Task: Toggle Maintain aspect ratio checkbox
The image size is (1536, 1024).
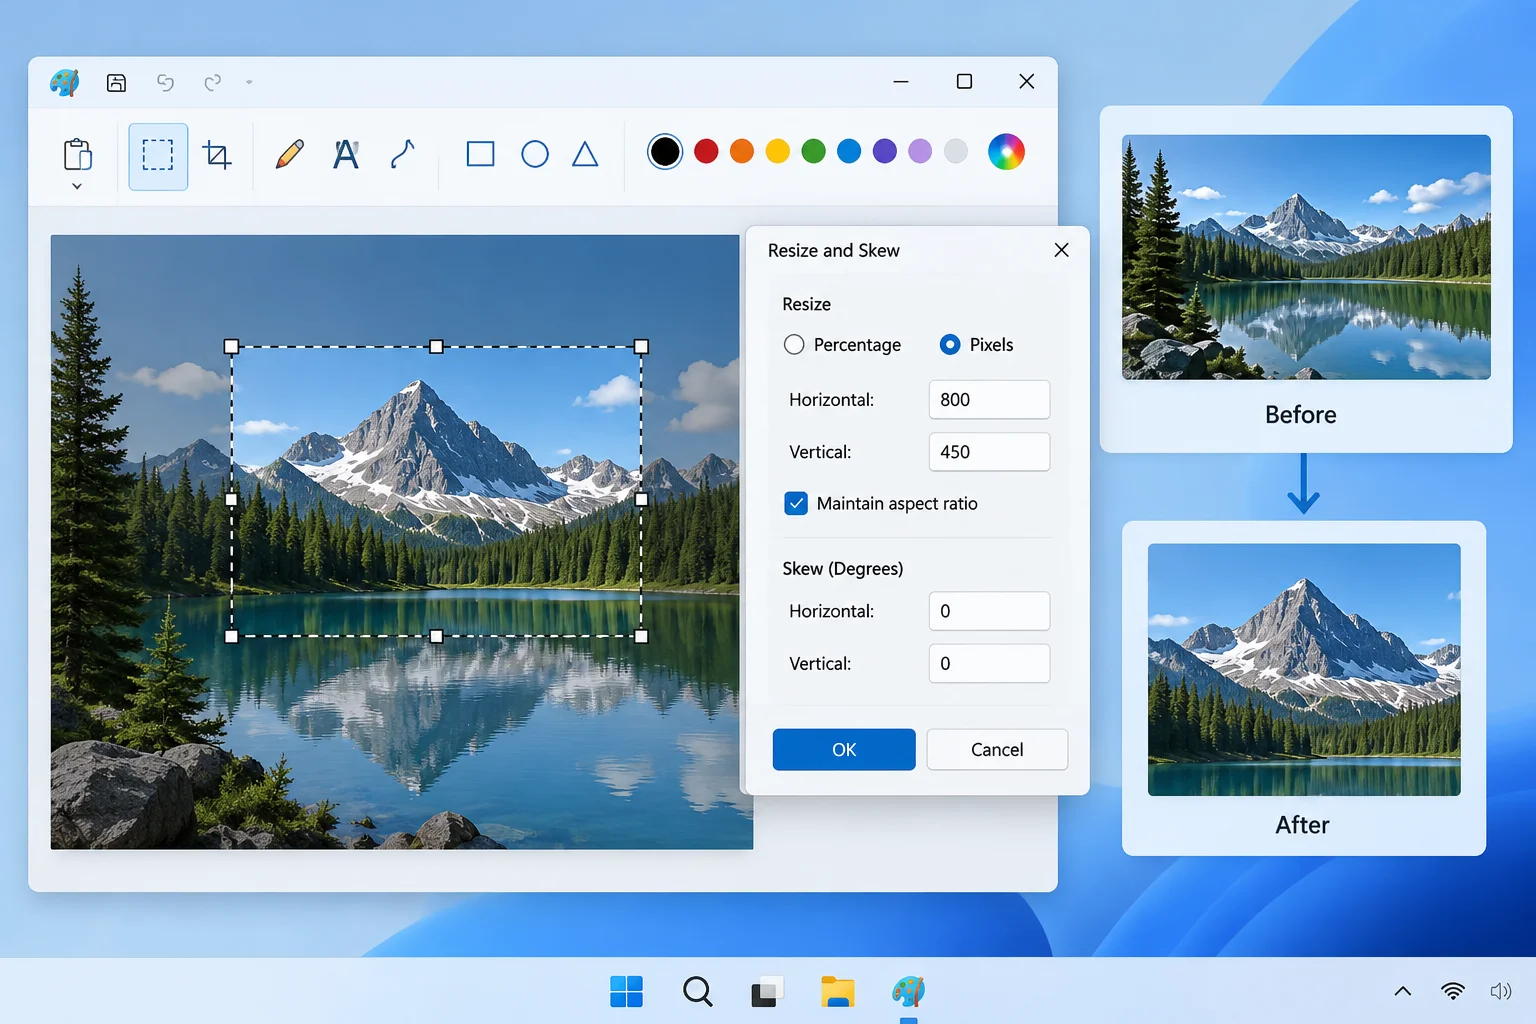Action: click(796, 504)
